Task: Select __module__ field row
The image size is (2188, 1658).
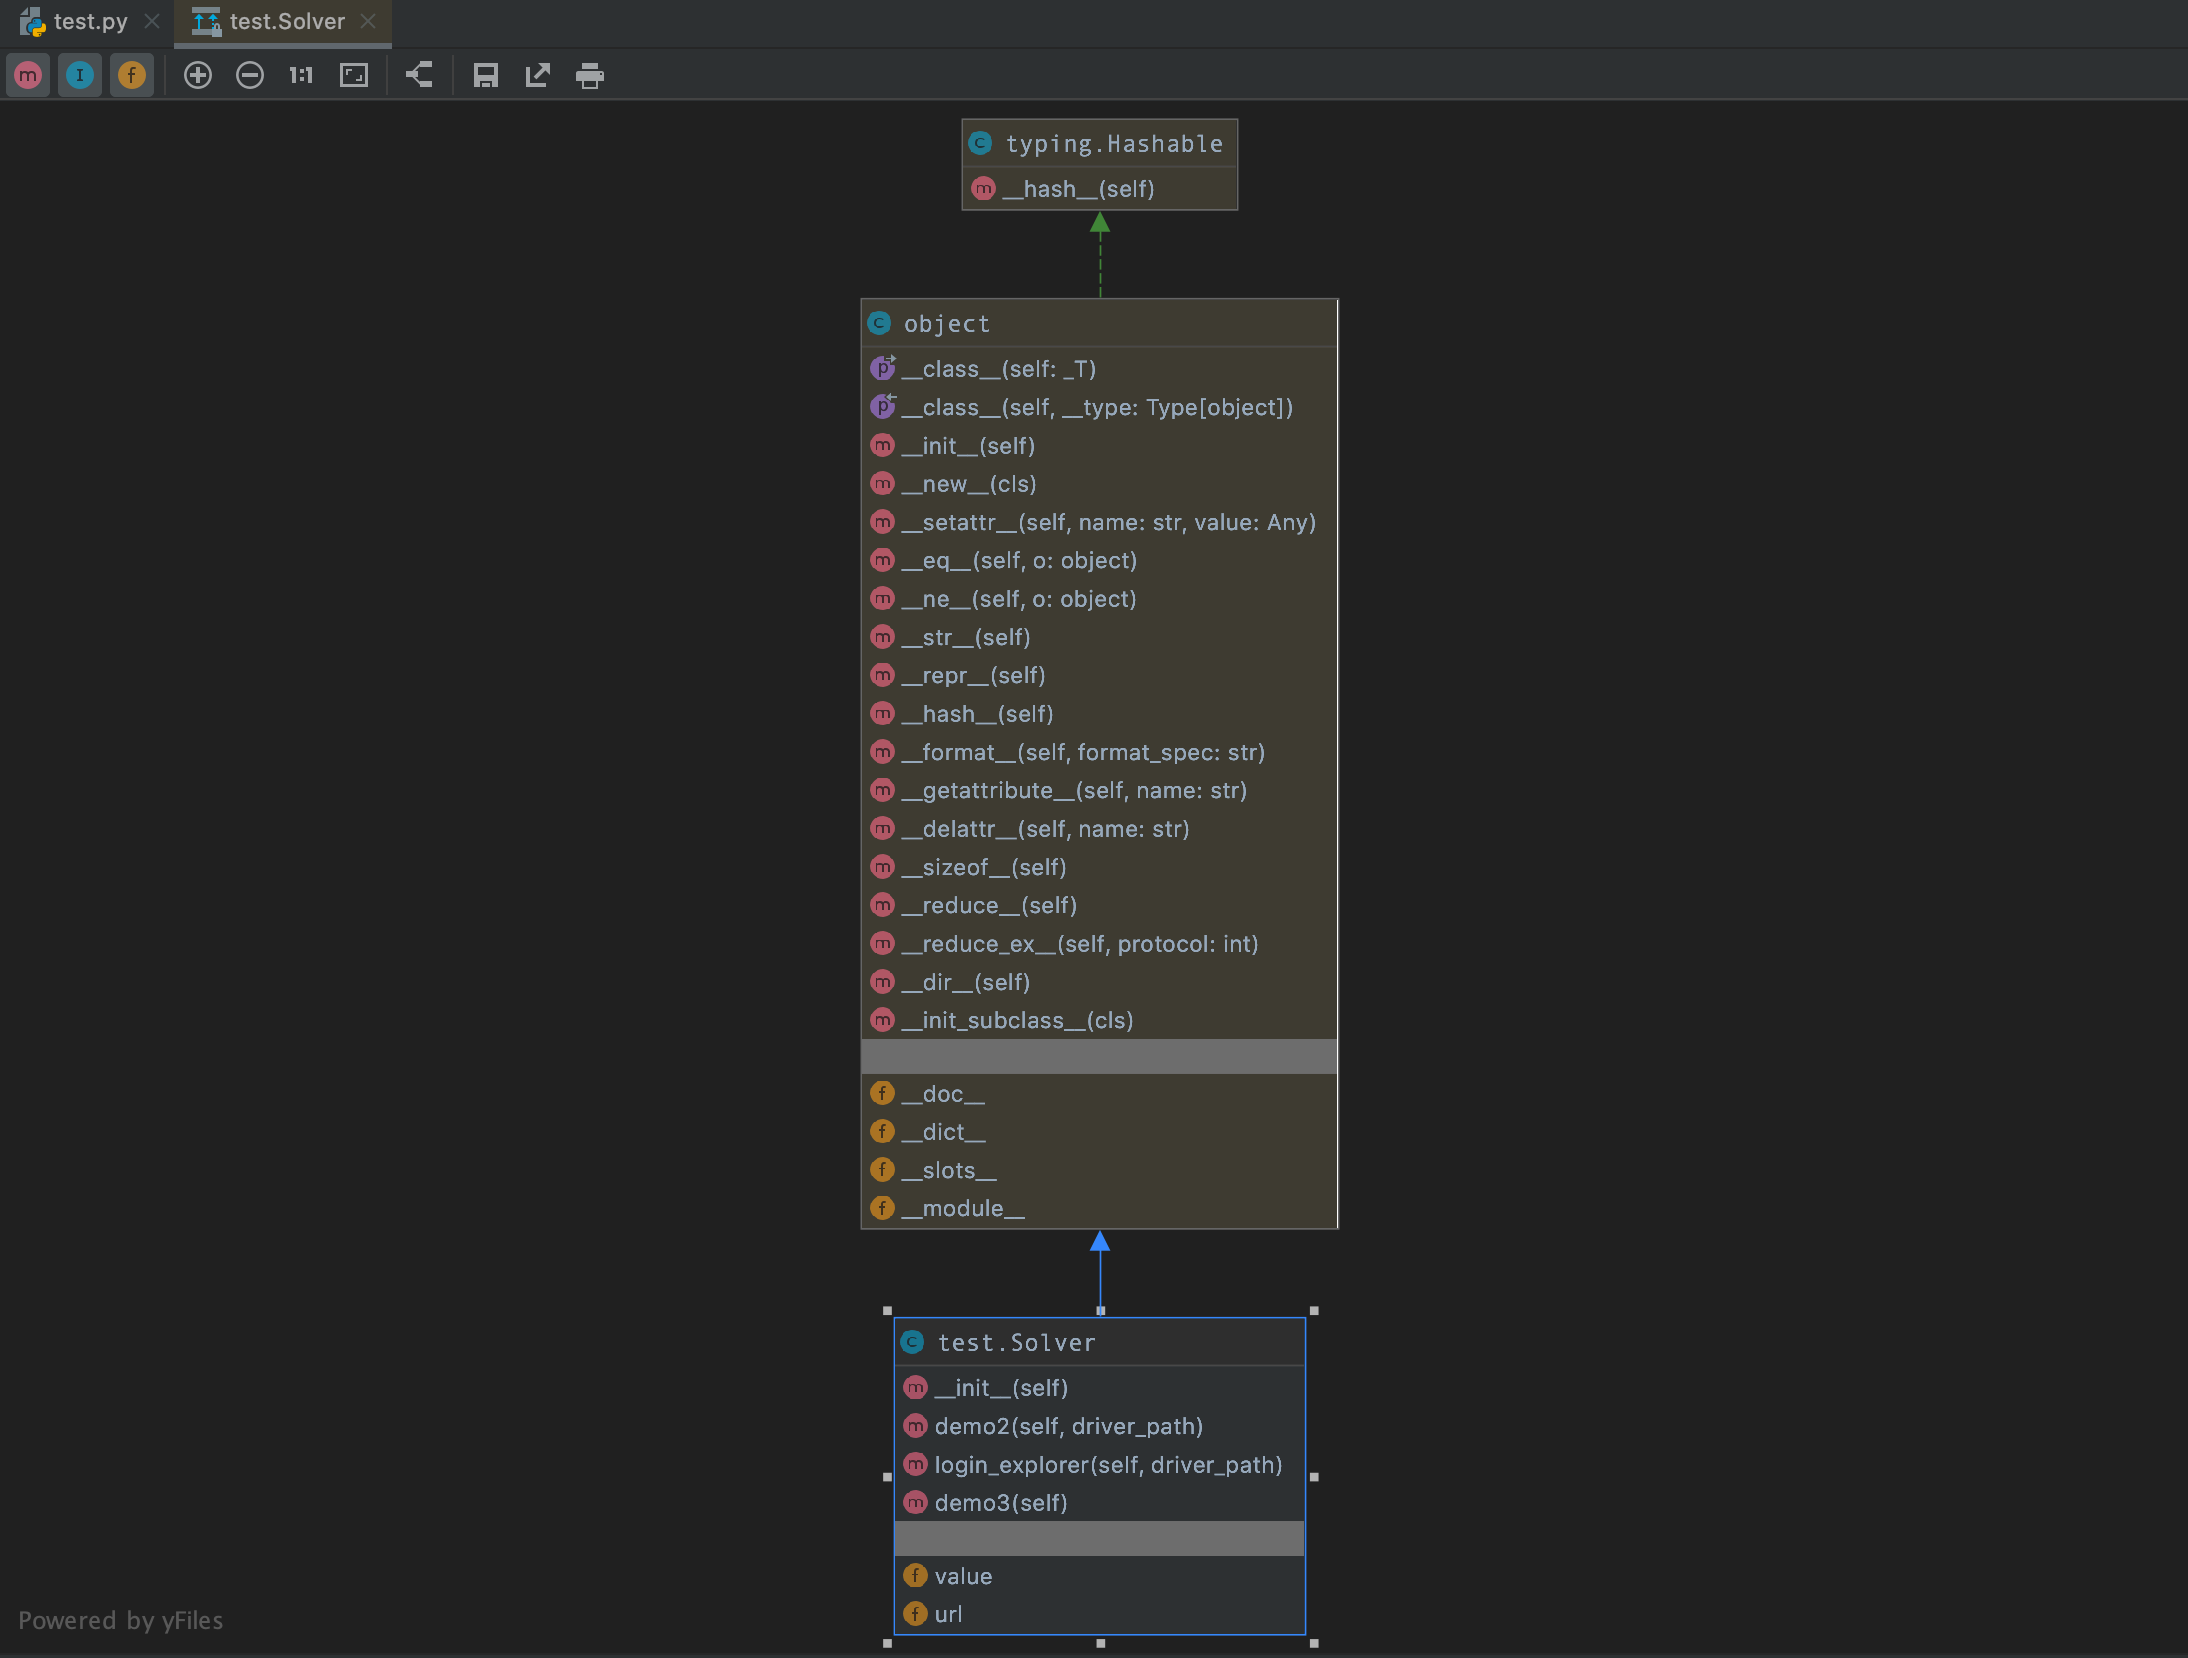Action: pyautogui.click(x=1099, y=1208)
